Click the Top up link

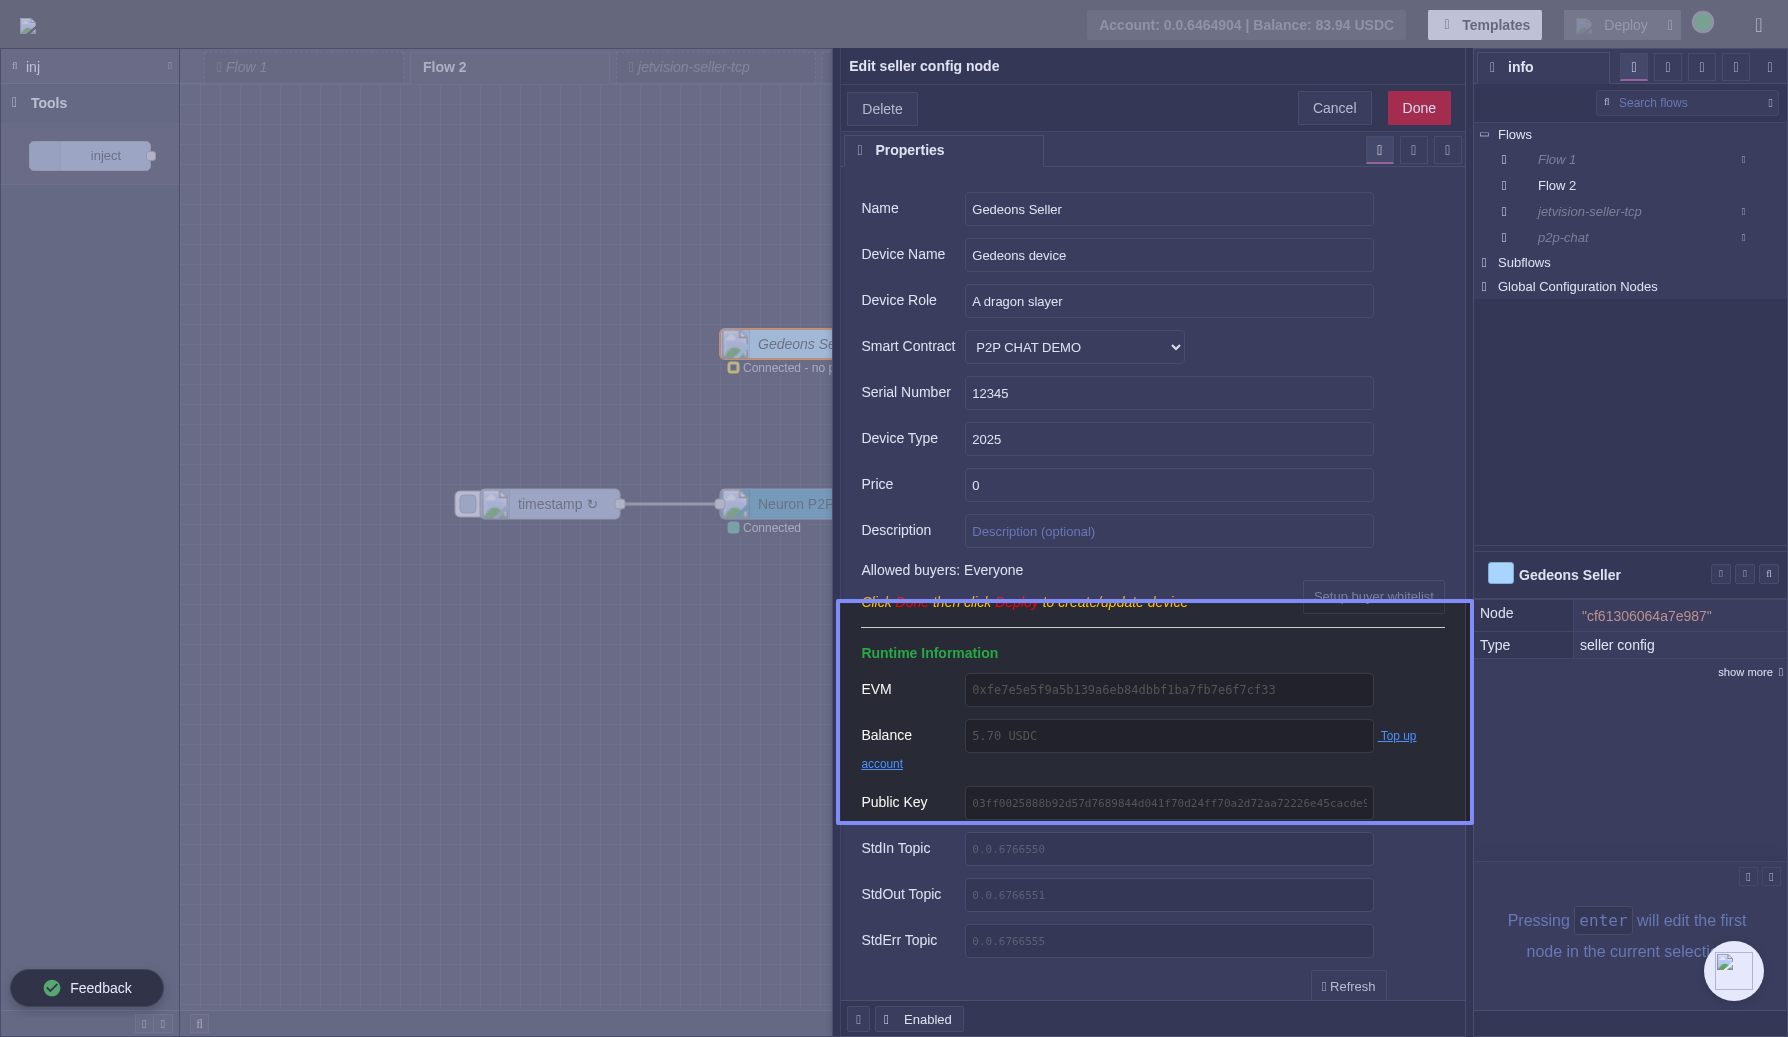click(1397, 736)
